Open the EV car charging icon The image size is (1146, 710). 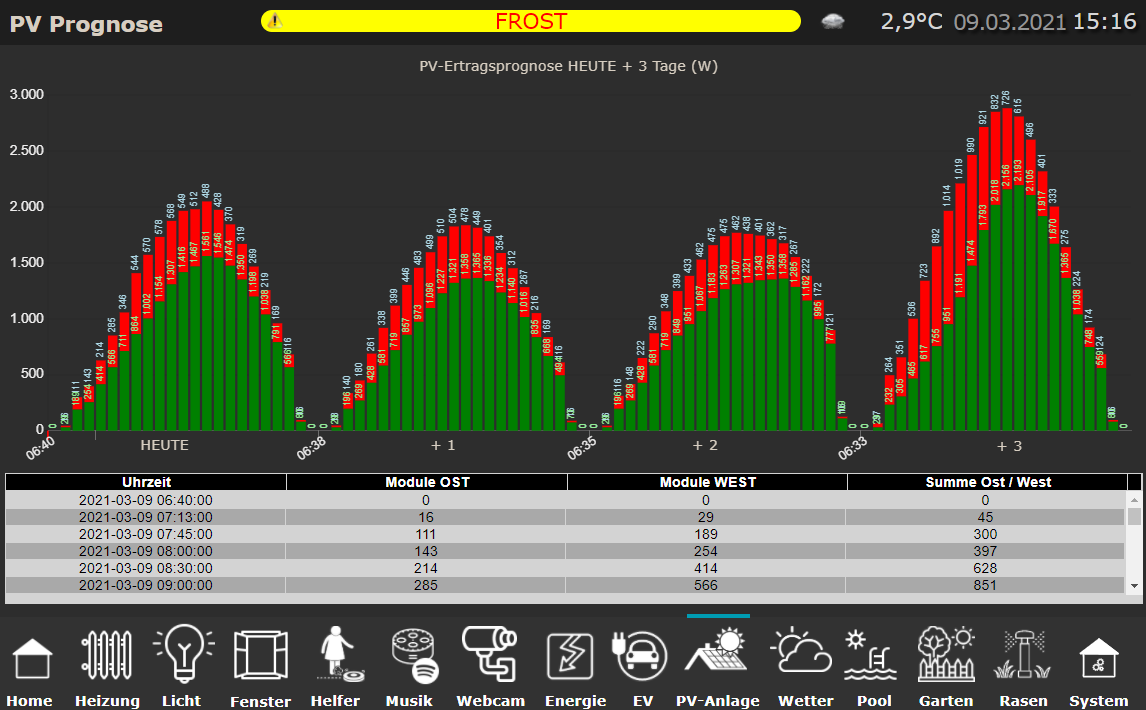(640, 656)
